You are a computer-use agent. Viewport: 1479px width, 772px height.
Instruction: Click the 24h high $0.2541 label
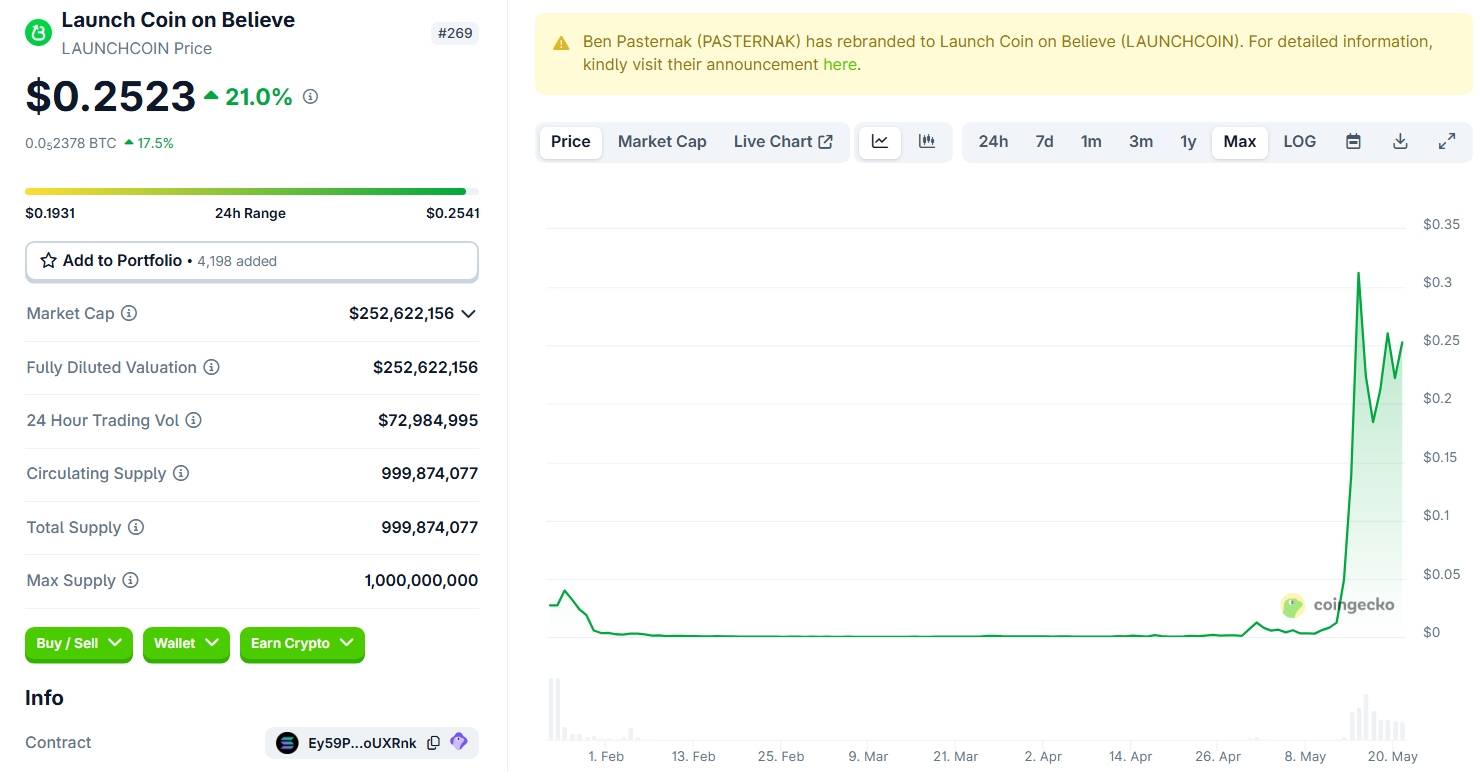[x=453, y=213]
